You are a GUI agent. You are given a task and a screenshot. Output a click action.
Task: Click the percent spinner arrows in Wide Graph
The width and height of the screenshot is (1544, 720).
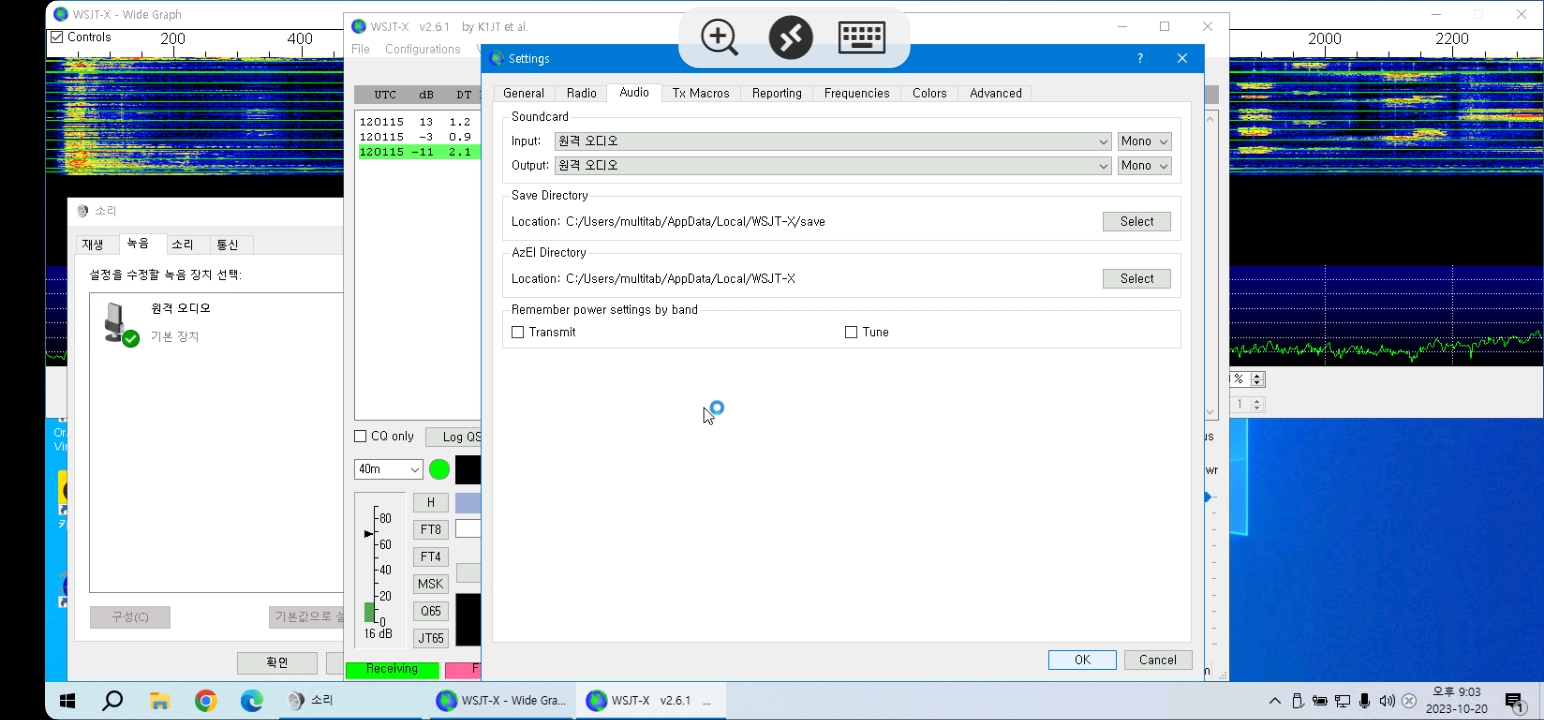pos(1258,379)
